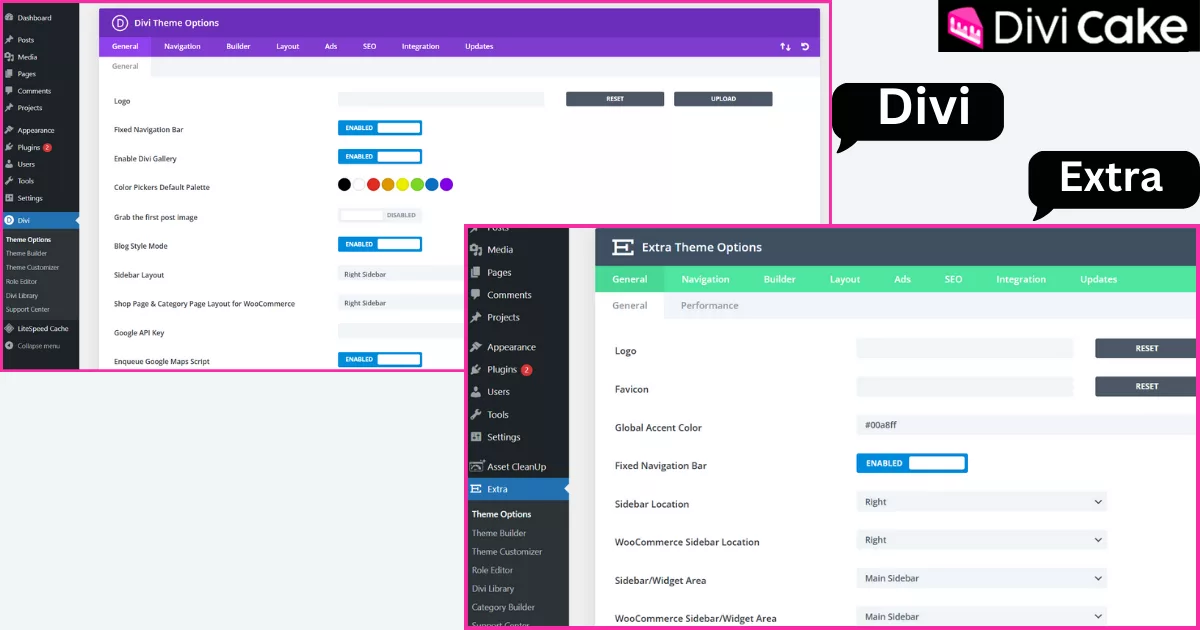
Task: Click the Users icon in the Divi screenshot sidebar
Action: tap(9, 164)
